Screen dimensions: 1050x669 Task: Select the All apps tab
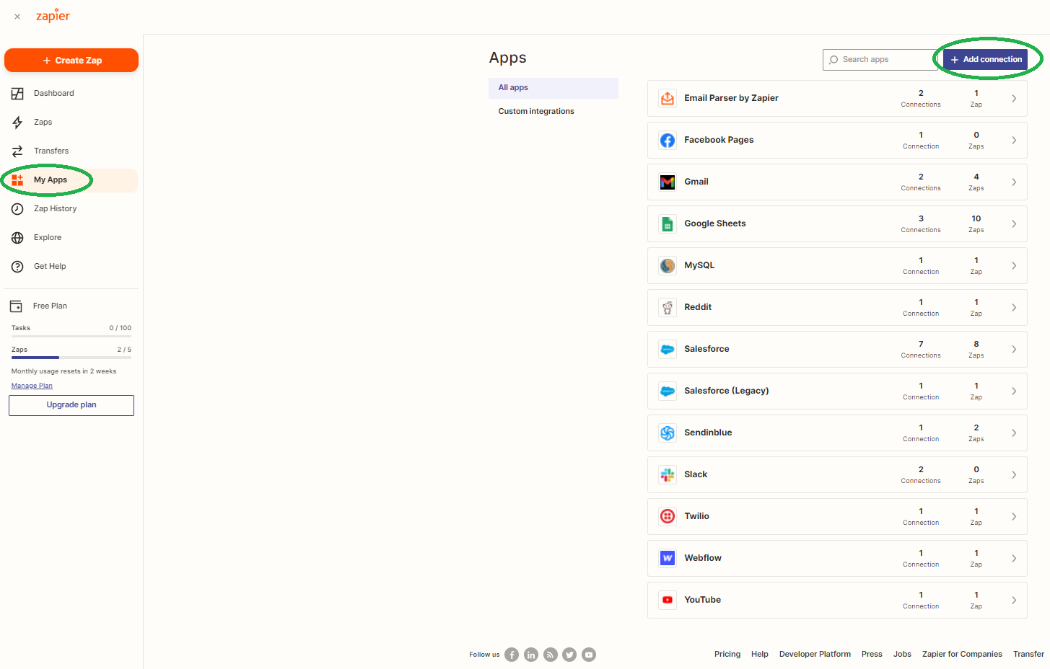coord(553,88)
